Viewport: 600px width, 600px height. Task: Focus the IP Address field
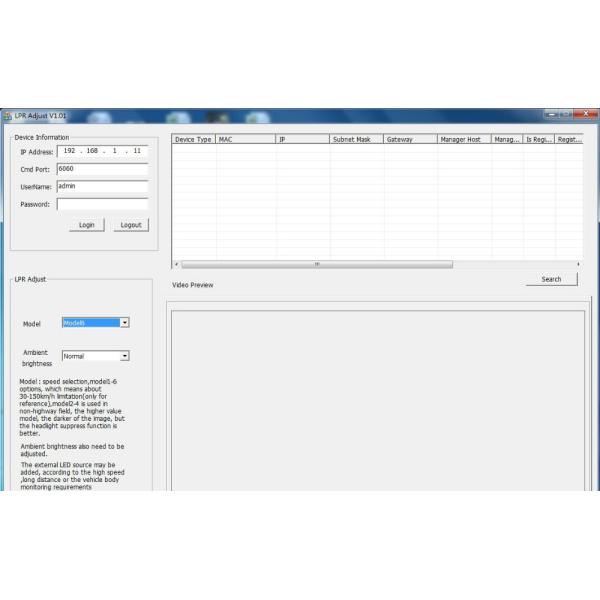coord(102,151)
